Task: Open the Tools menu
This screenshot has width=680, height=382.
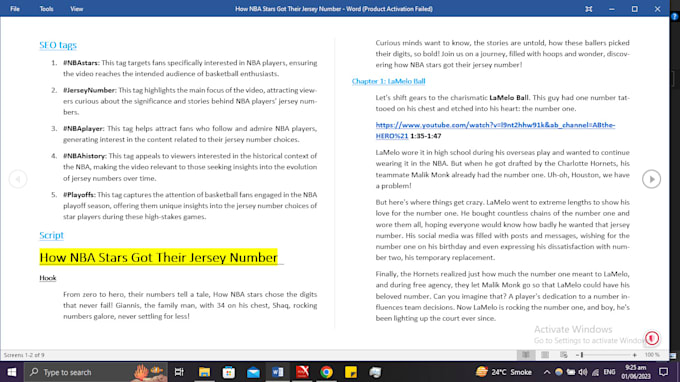Action: tap(46, 9)
